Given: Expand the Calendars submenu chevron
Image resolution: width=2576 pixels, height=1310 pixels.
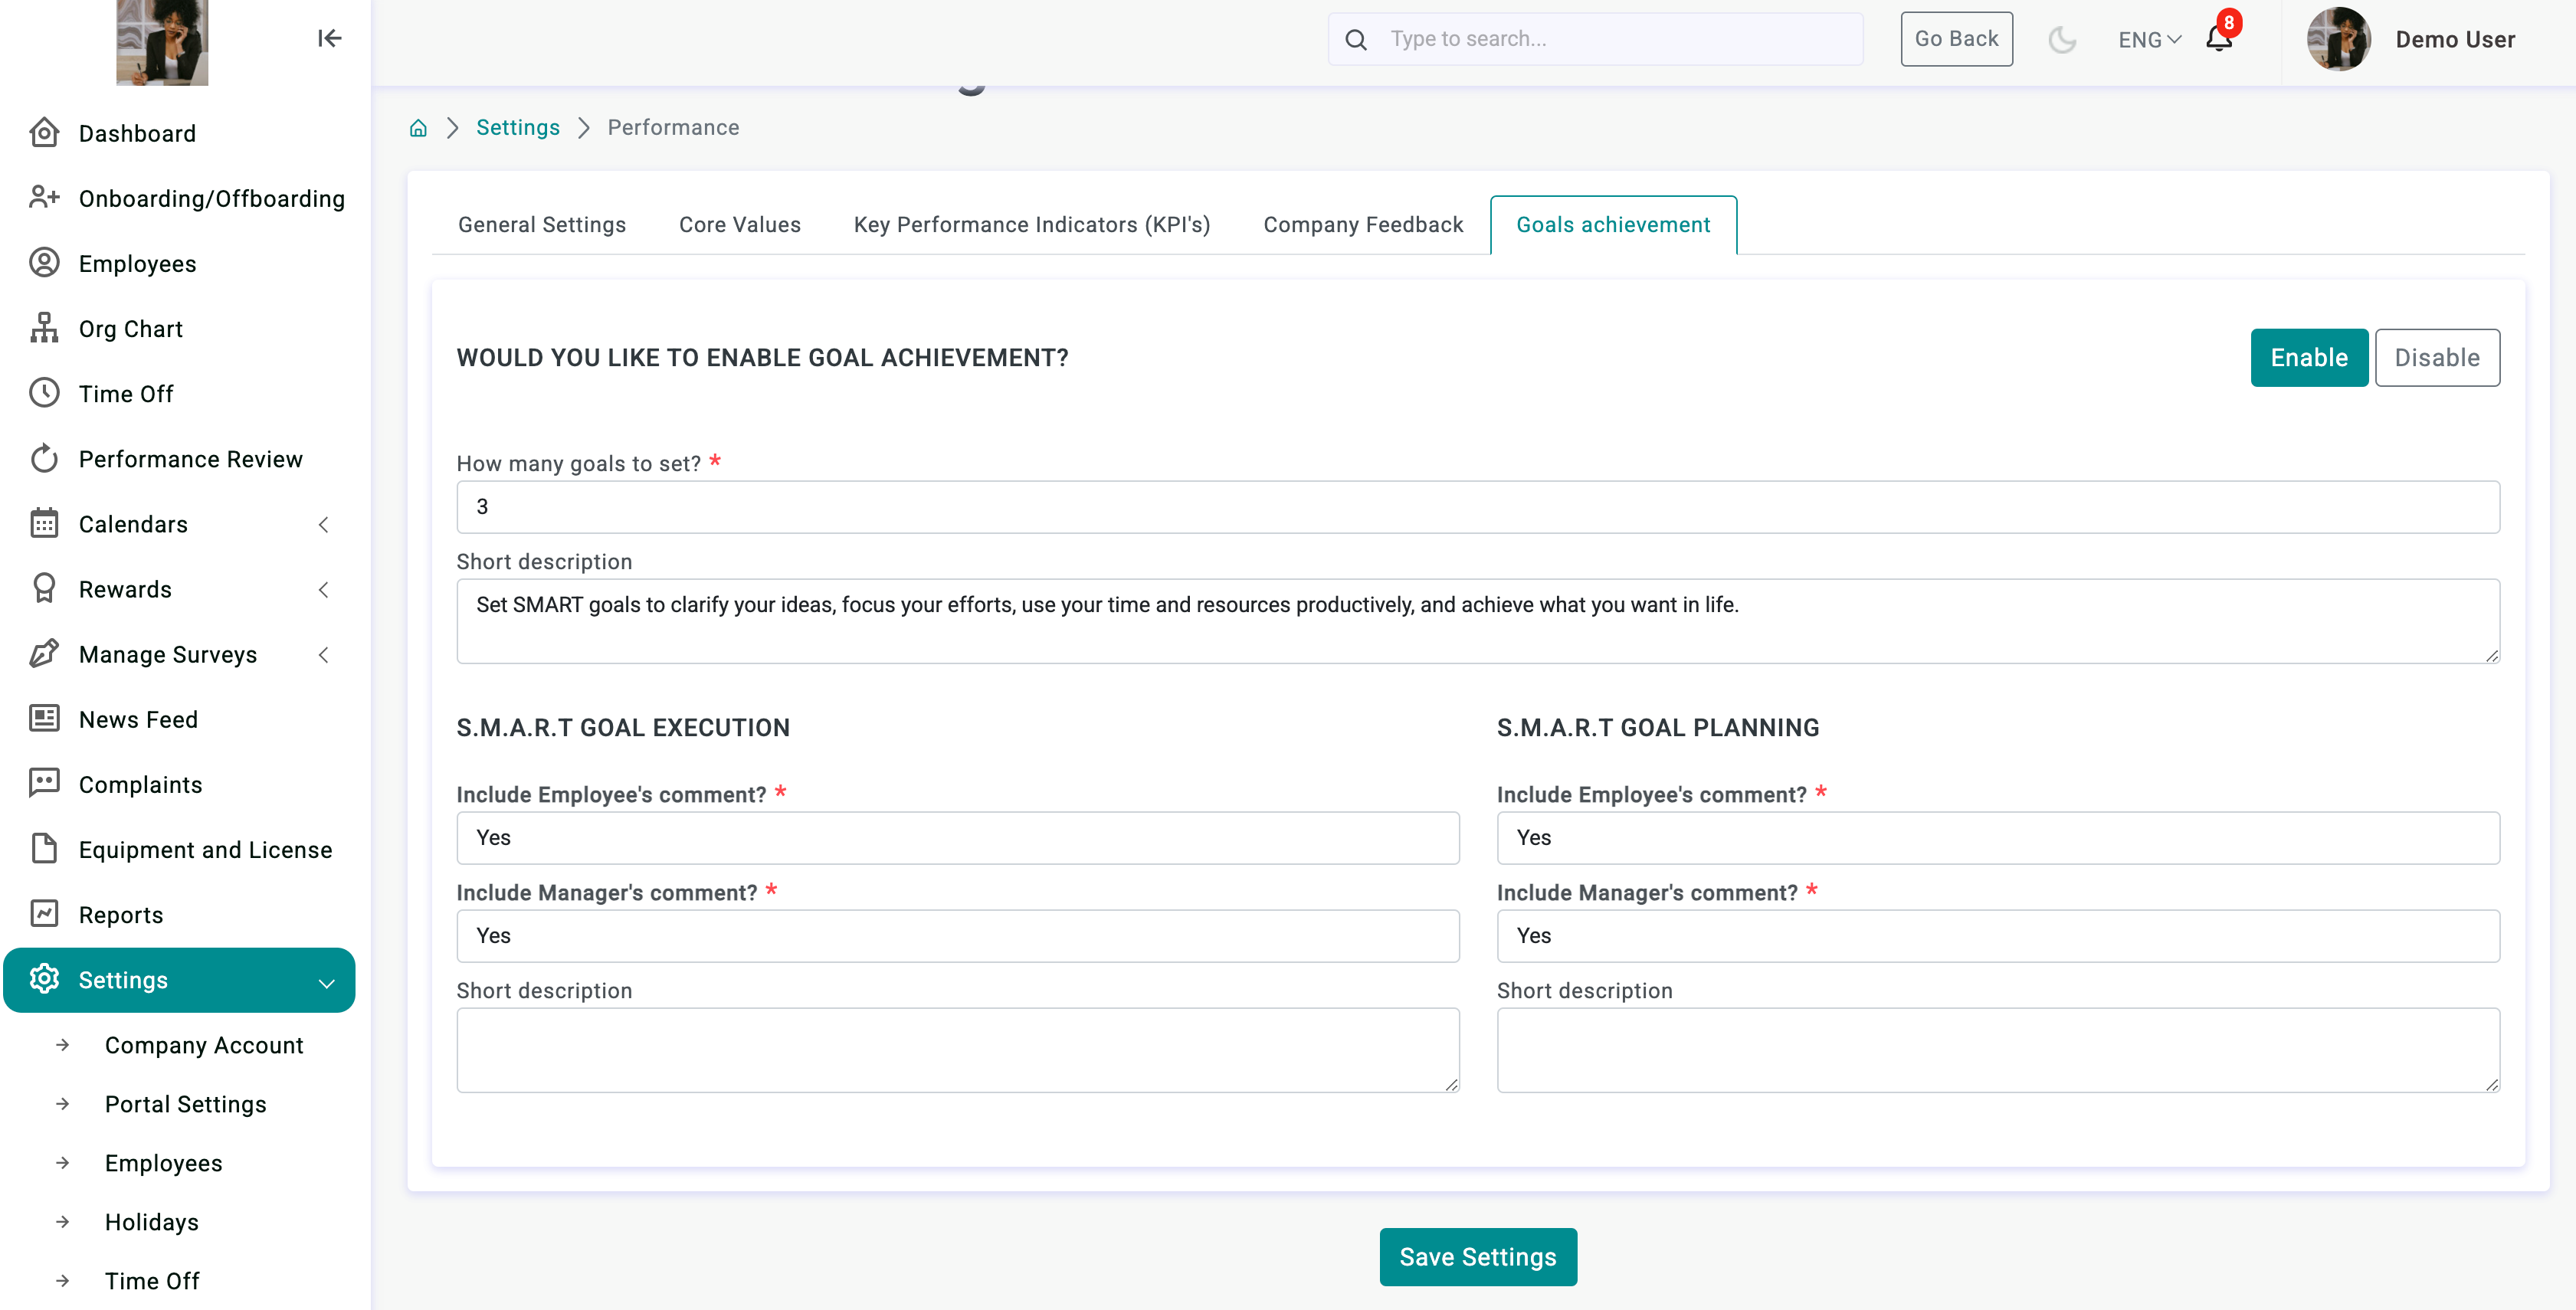Looking at the screenshot, I should coord(323,524).
